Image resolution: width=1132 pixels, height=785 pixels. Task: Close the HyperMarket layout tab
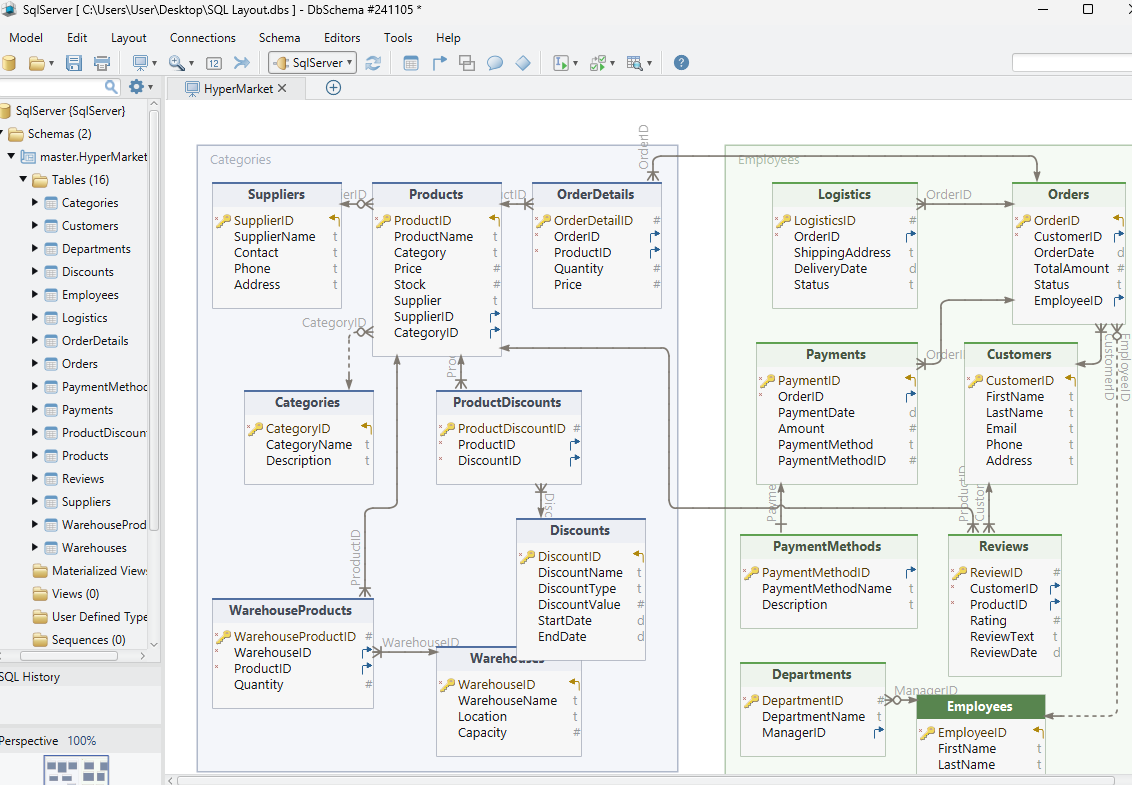[282, 88]
